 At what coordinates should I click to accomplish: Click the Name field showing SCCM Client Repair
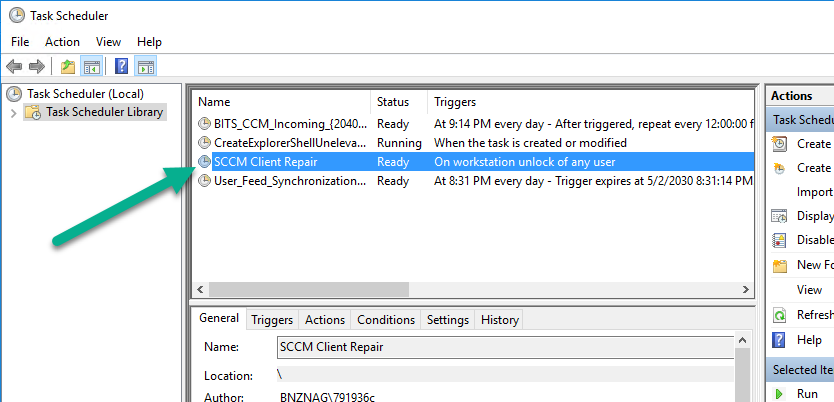pyautogui.click(x=505, y=347)
